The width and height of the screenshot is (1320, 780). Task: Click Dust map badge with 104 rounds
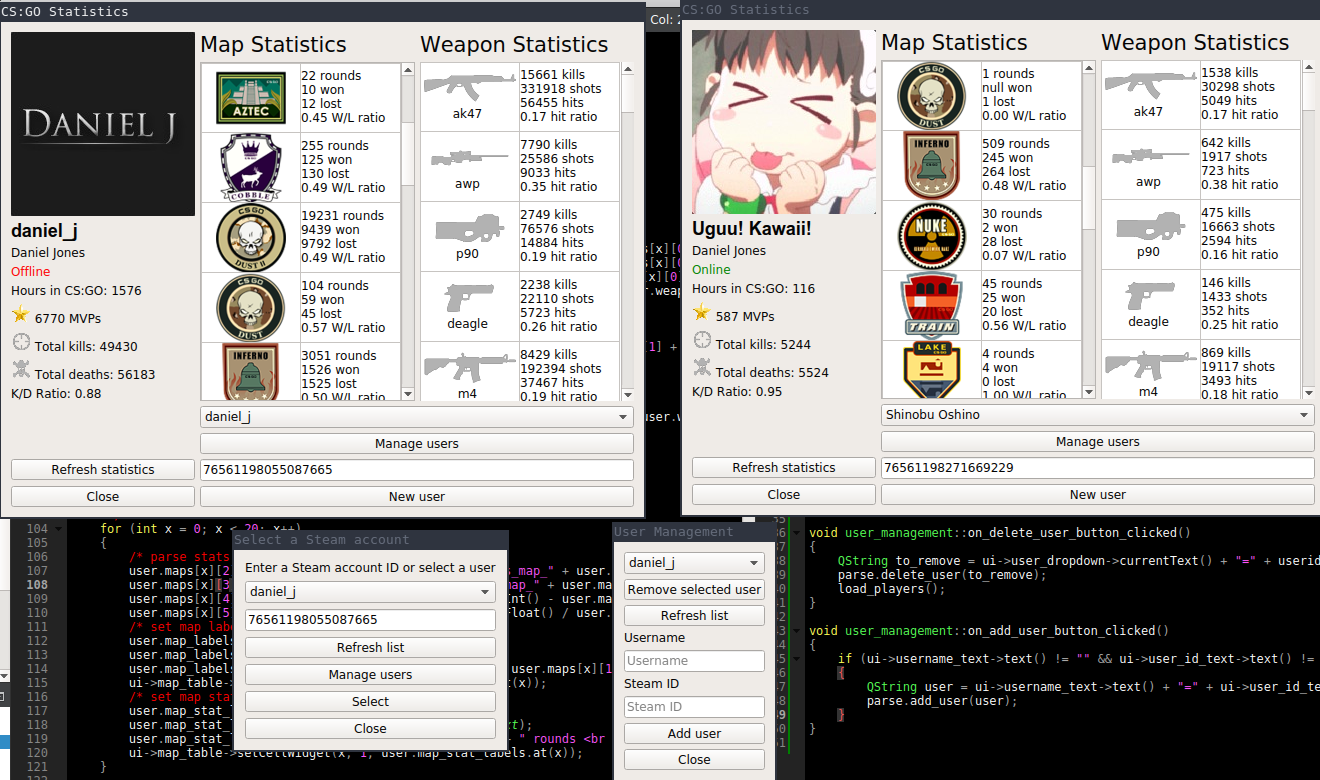pos(251,307)
